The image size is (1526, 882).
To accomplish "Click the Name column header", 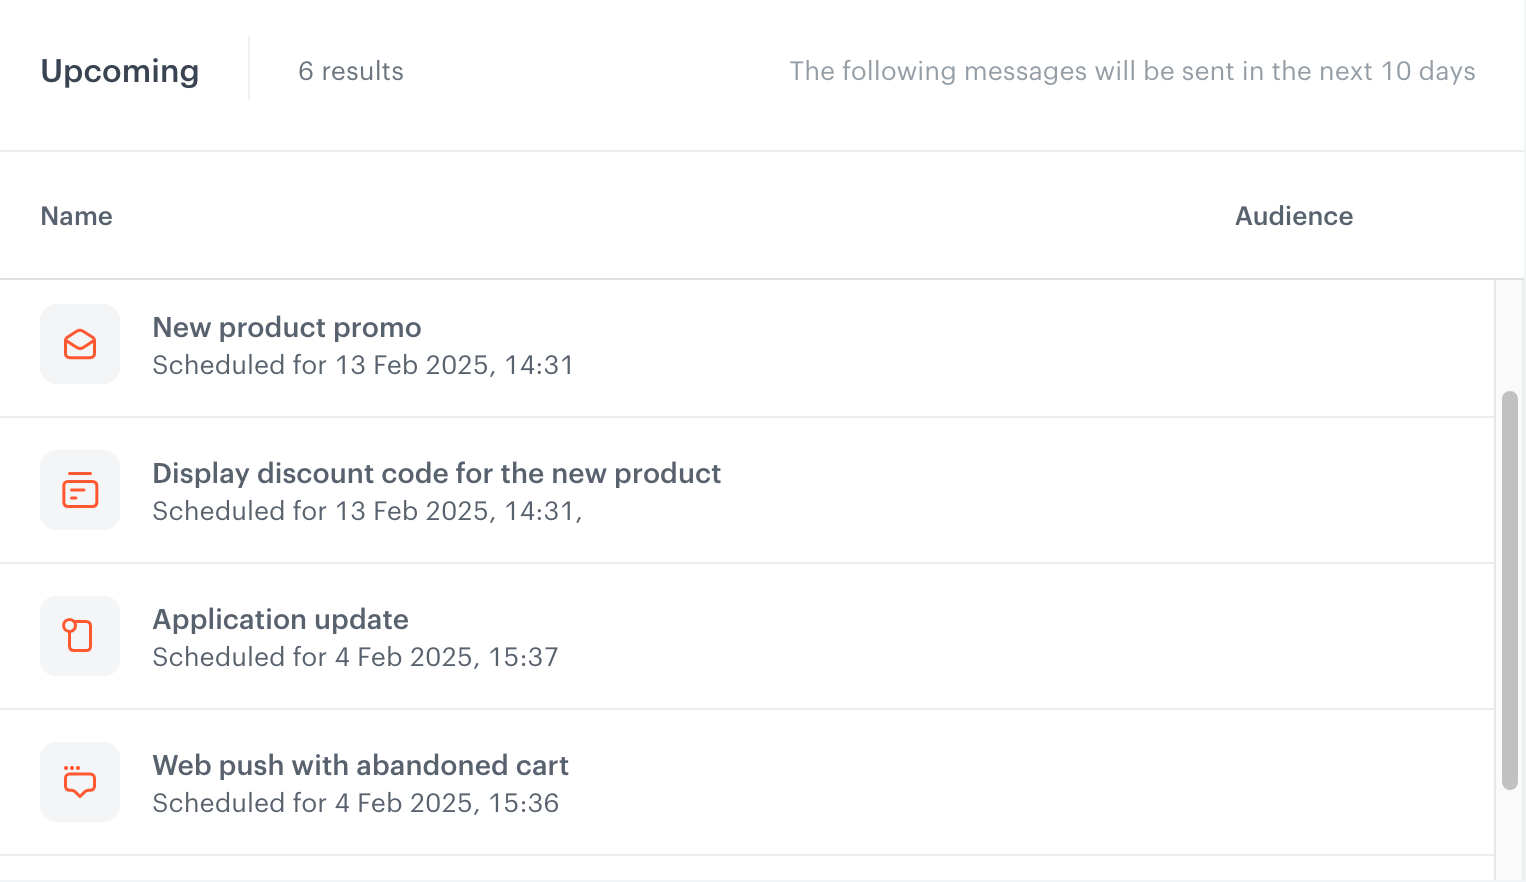I will [76, 216].
